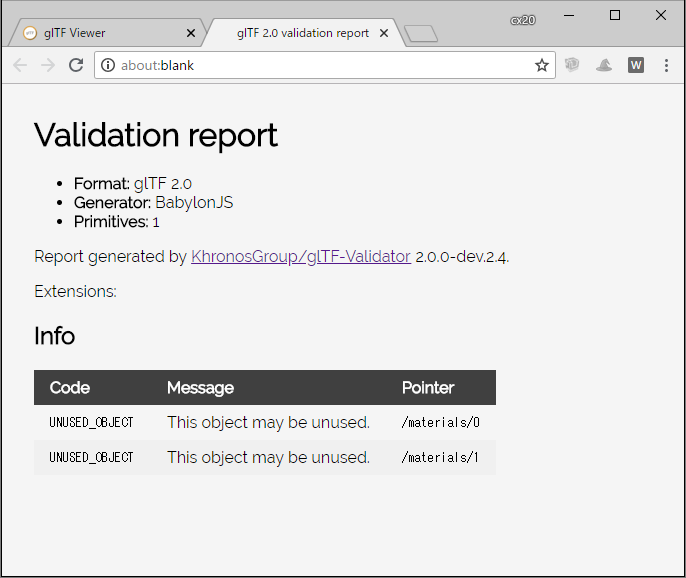The height and width of the screenshot is (578, 686).
Task: Click the about:blank address bar
Action: (325, 65)
